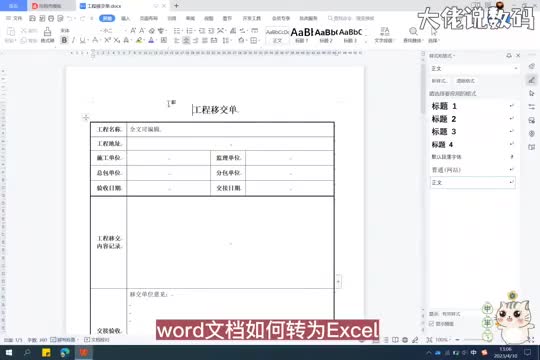Screen dimensions: 540x360
Task: Open a new tab with plus button
Action: pyautogui.click(x=176, y=6)
